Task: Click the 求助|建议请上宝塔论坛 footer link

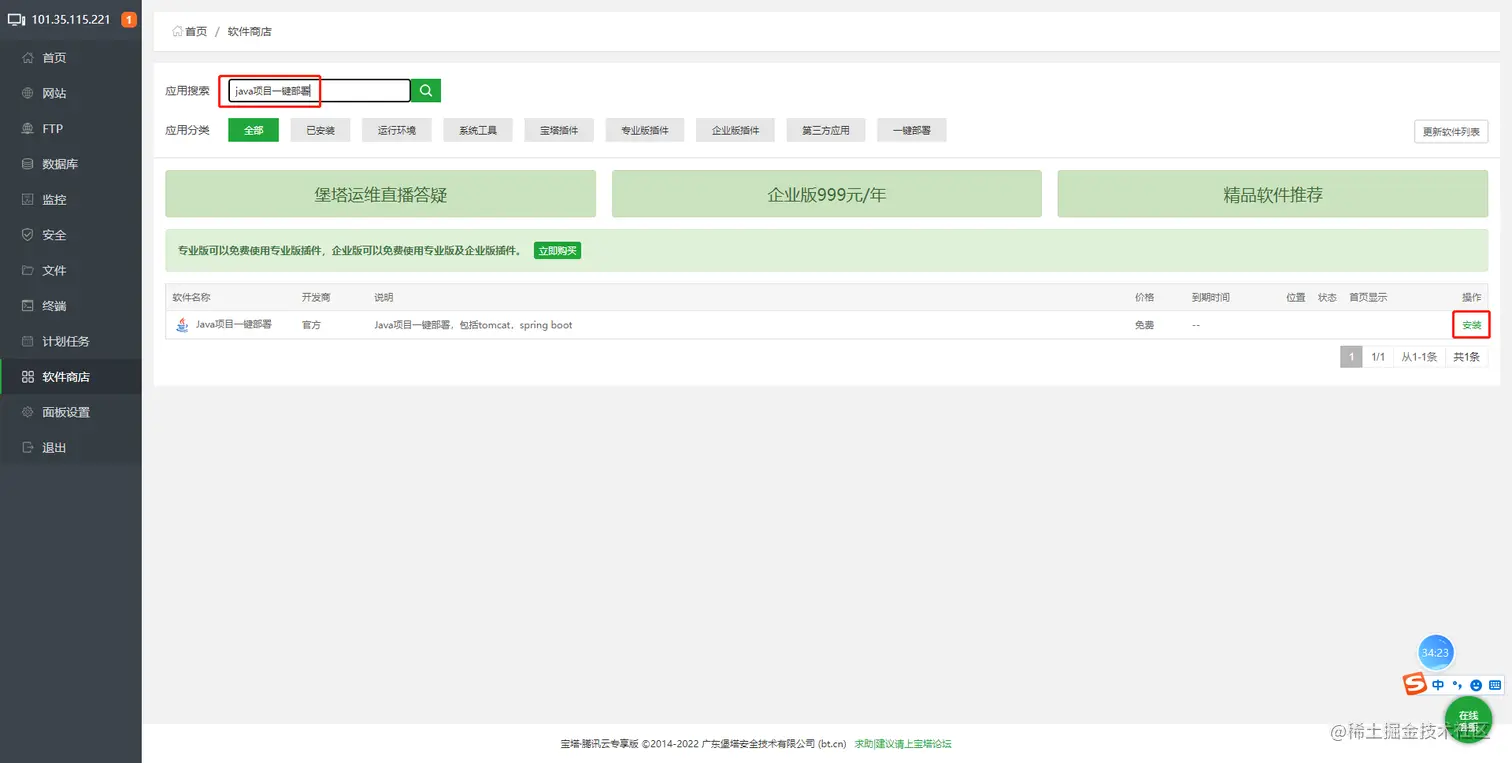Action: 903,744
